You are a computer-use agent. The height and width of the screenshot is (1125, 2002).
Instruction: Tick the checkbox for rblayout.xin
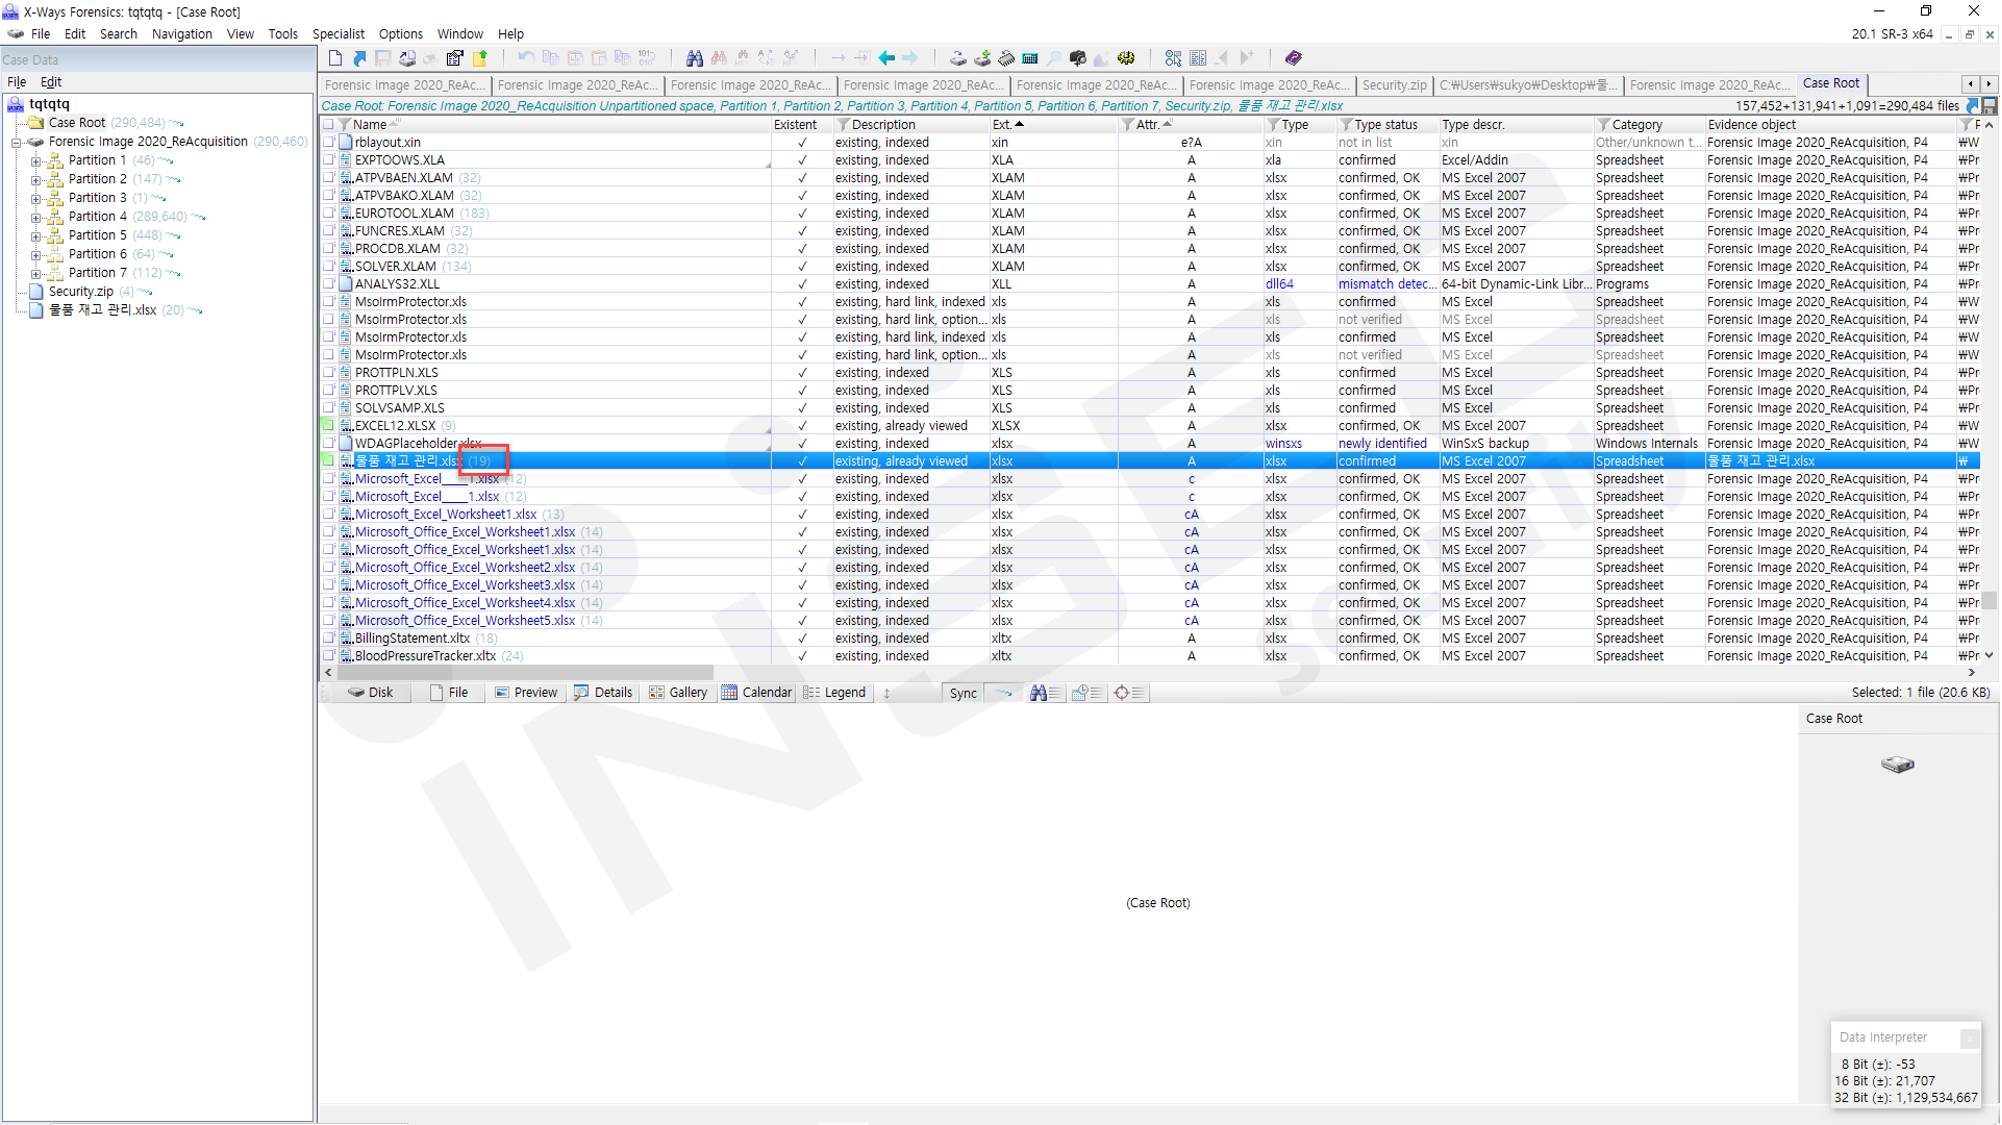[x=329, y=142]
